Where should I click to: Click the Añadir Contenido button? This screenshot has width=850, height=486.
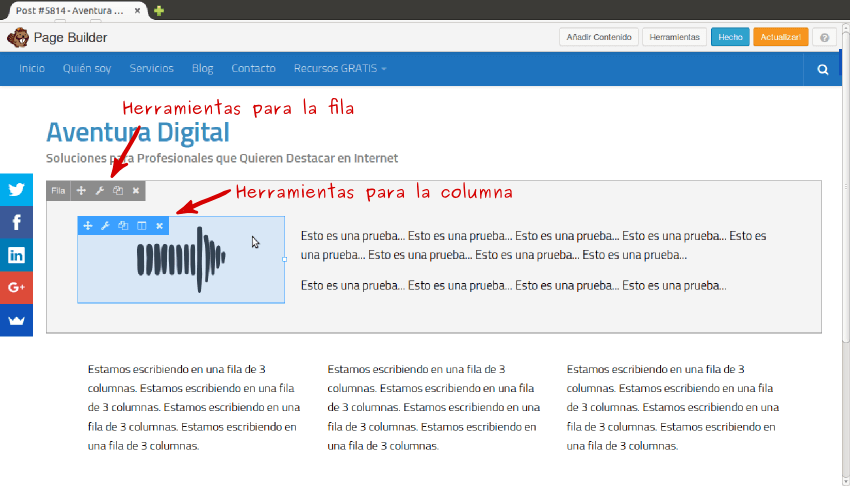pyautogui.click(x=598, y=37)
